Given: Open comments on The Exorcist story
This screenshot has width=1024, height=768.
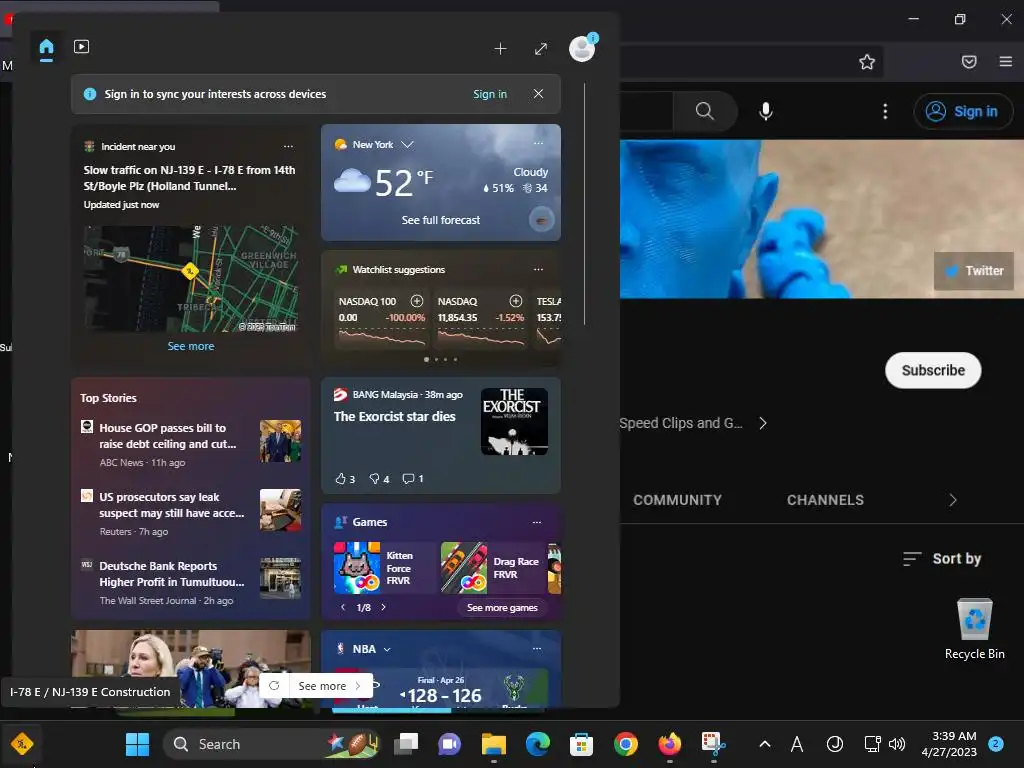Looking at the screenshot, I should pos(413,479).
